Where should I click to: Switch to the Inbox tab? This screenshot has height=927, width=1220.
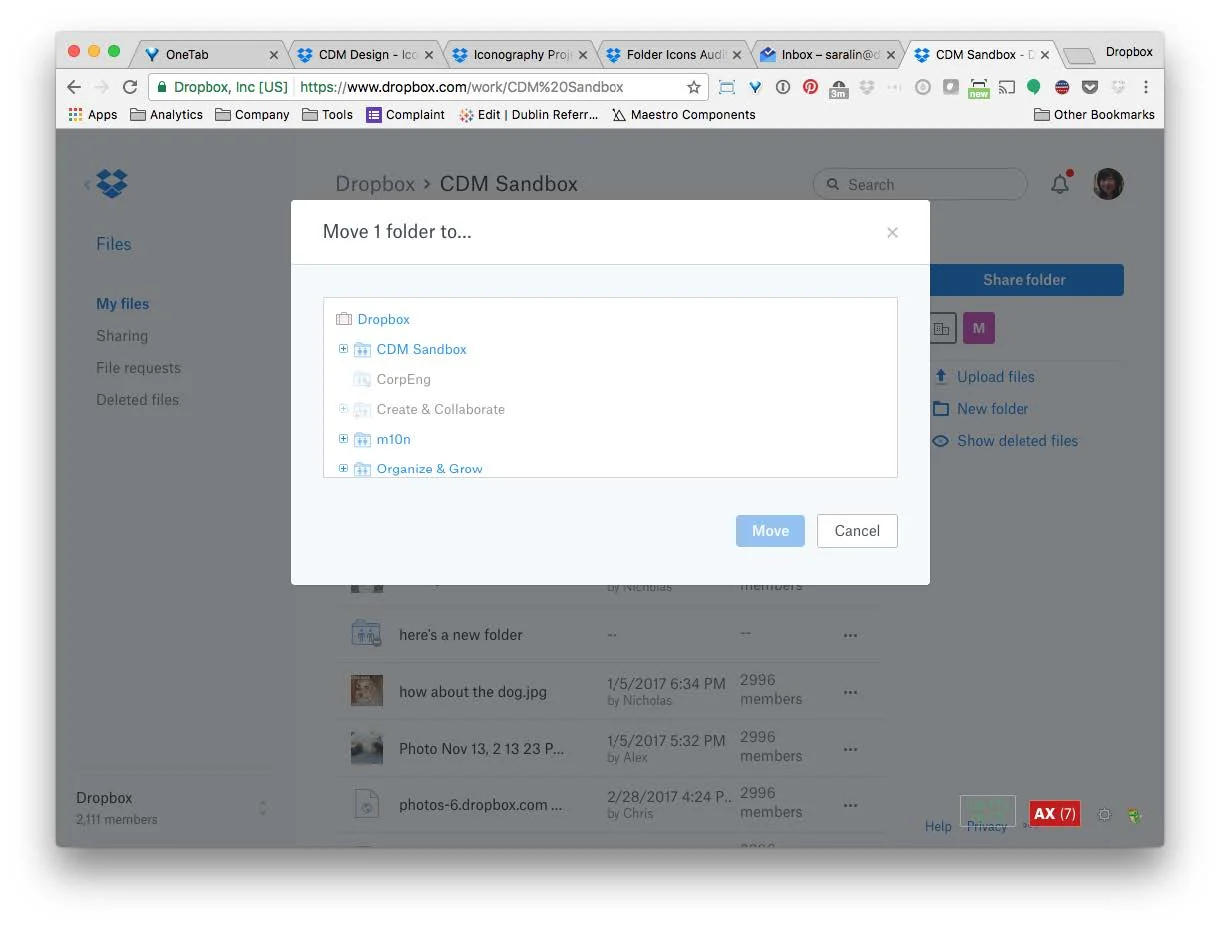829,55
